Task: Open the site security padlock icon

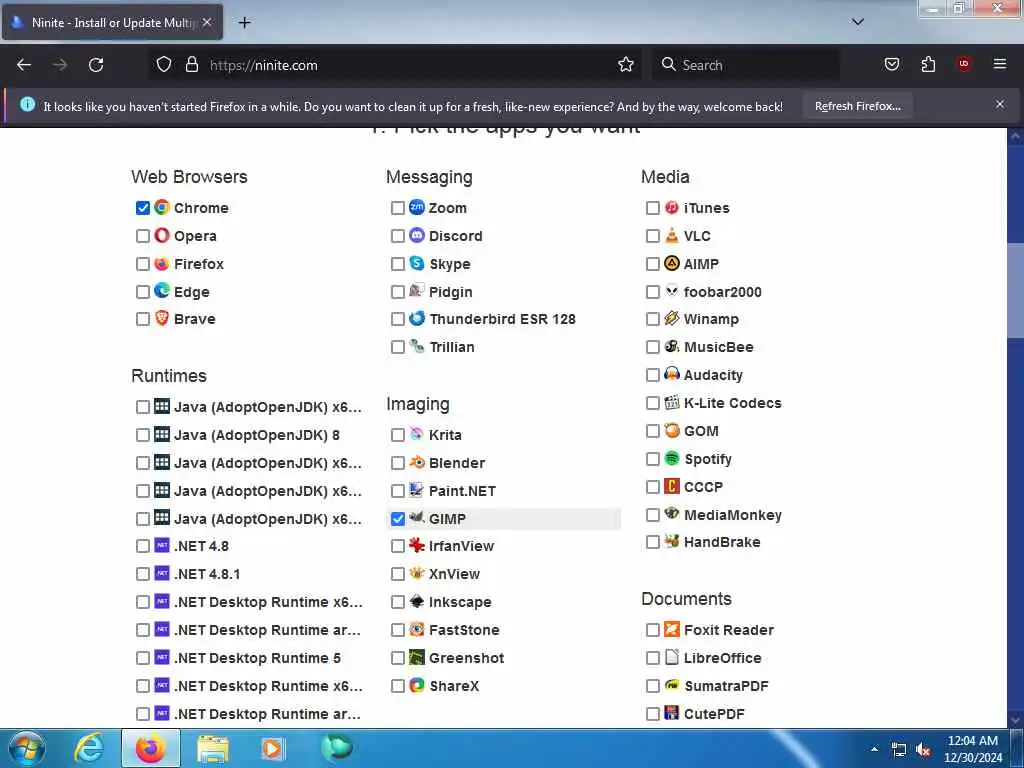Action: (191, 64)
